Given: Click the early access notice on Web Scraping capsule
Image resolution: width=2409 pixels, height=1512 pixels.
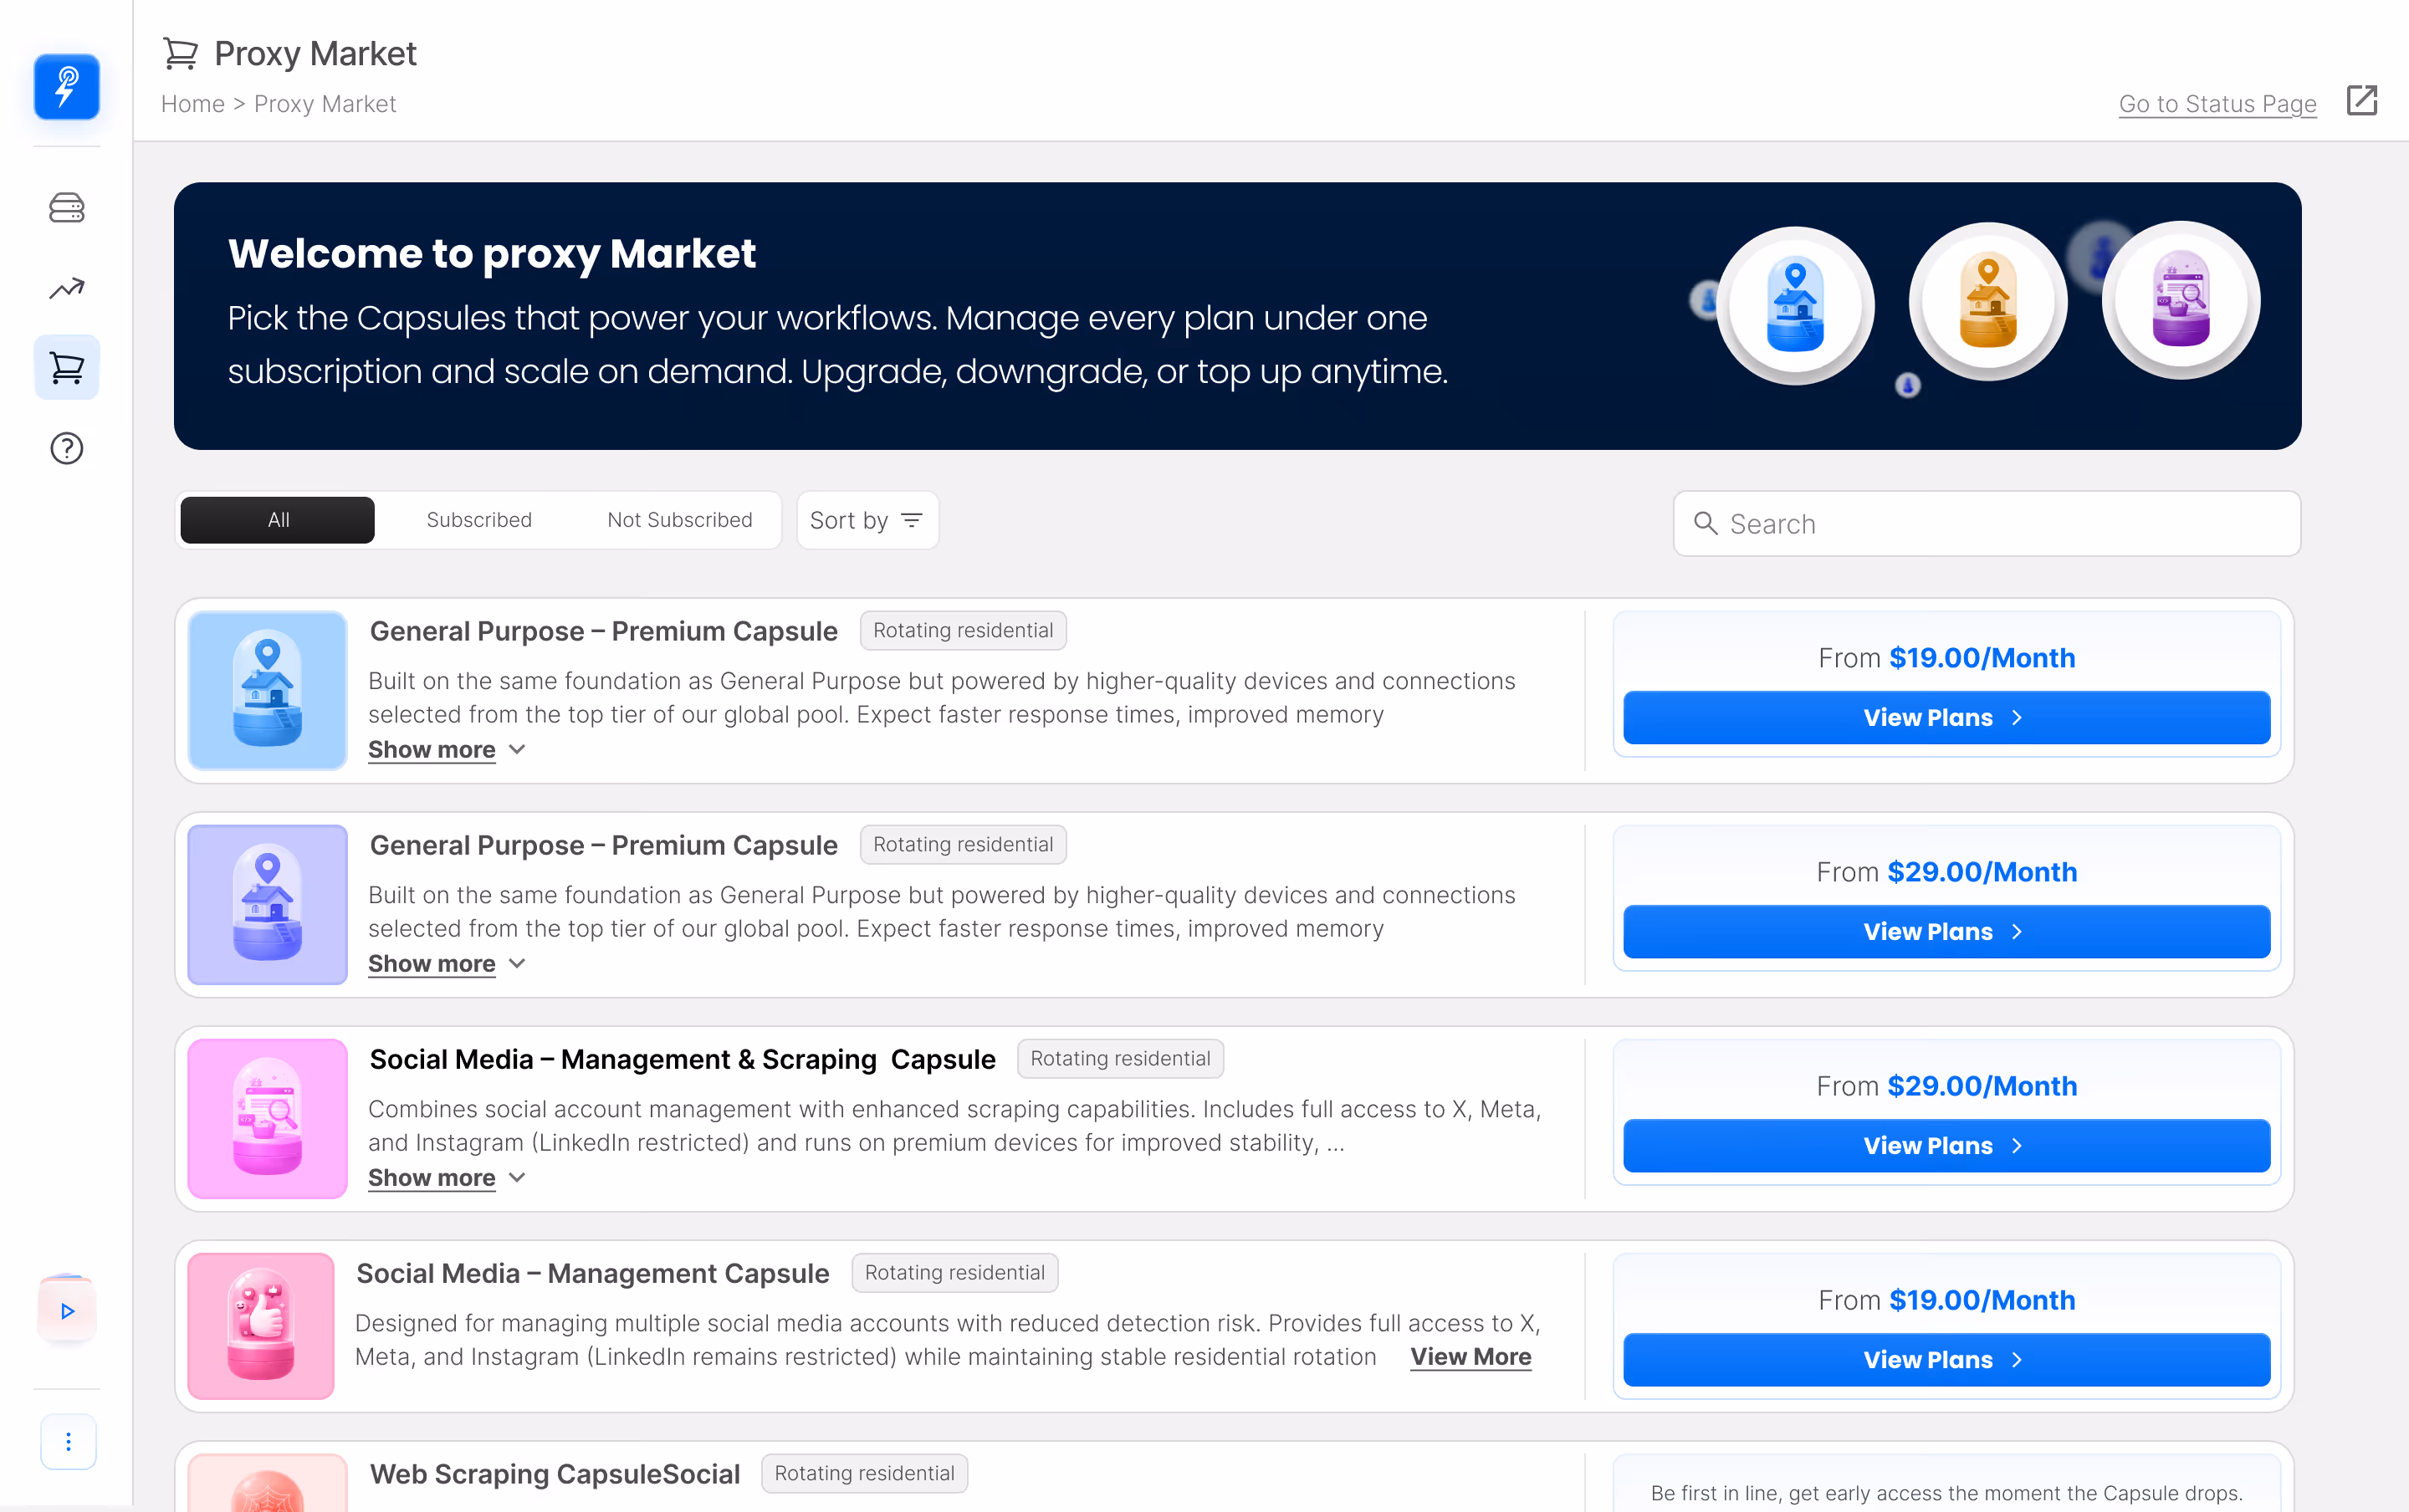Looking at the screenshot, I should (x=1946, y=1492).
